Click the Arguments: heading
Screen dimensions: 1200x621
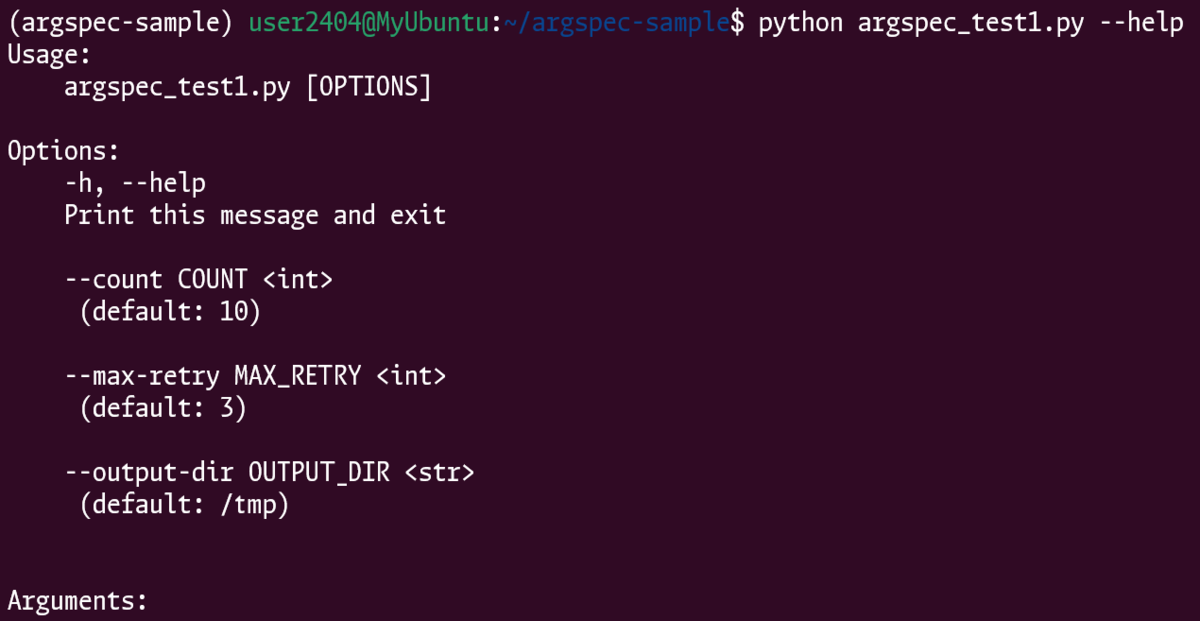pos(78,601)
